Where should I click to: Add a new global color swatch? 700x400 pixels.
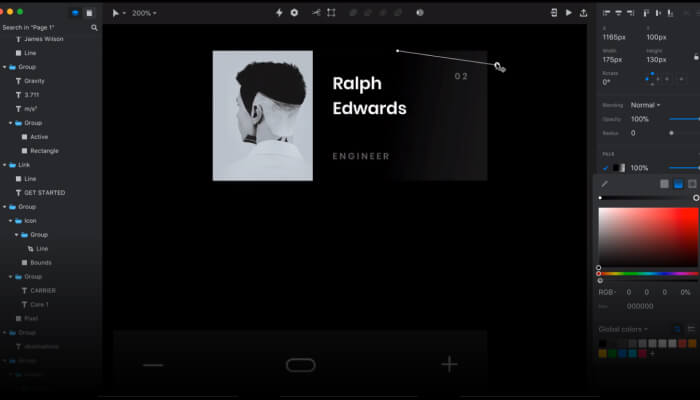tap(652, 354)
